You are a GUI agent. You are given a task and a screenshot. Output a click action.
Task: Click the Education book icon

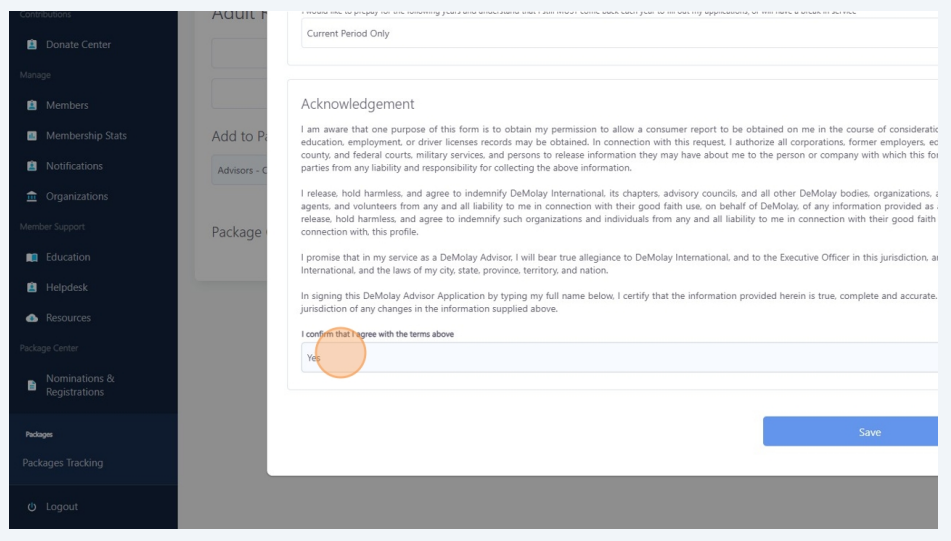tap(32, 257)
